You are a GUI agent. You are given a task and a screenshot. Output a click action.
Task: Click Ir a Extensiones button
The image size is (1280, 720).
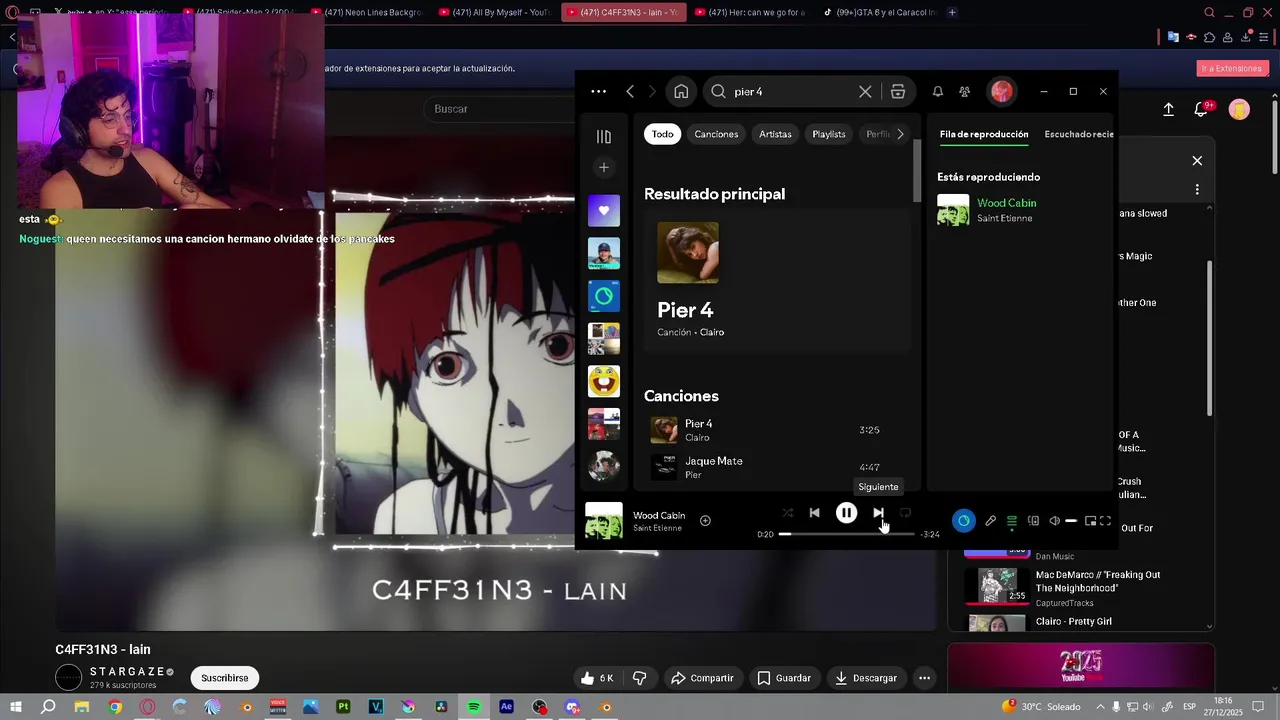coord(1233,68)
